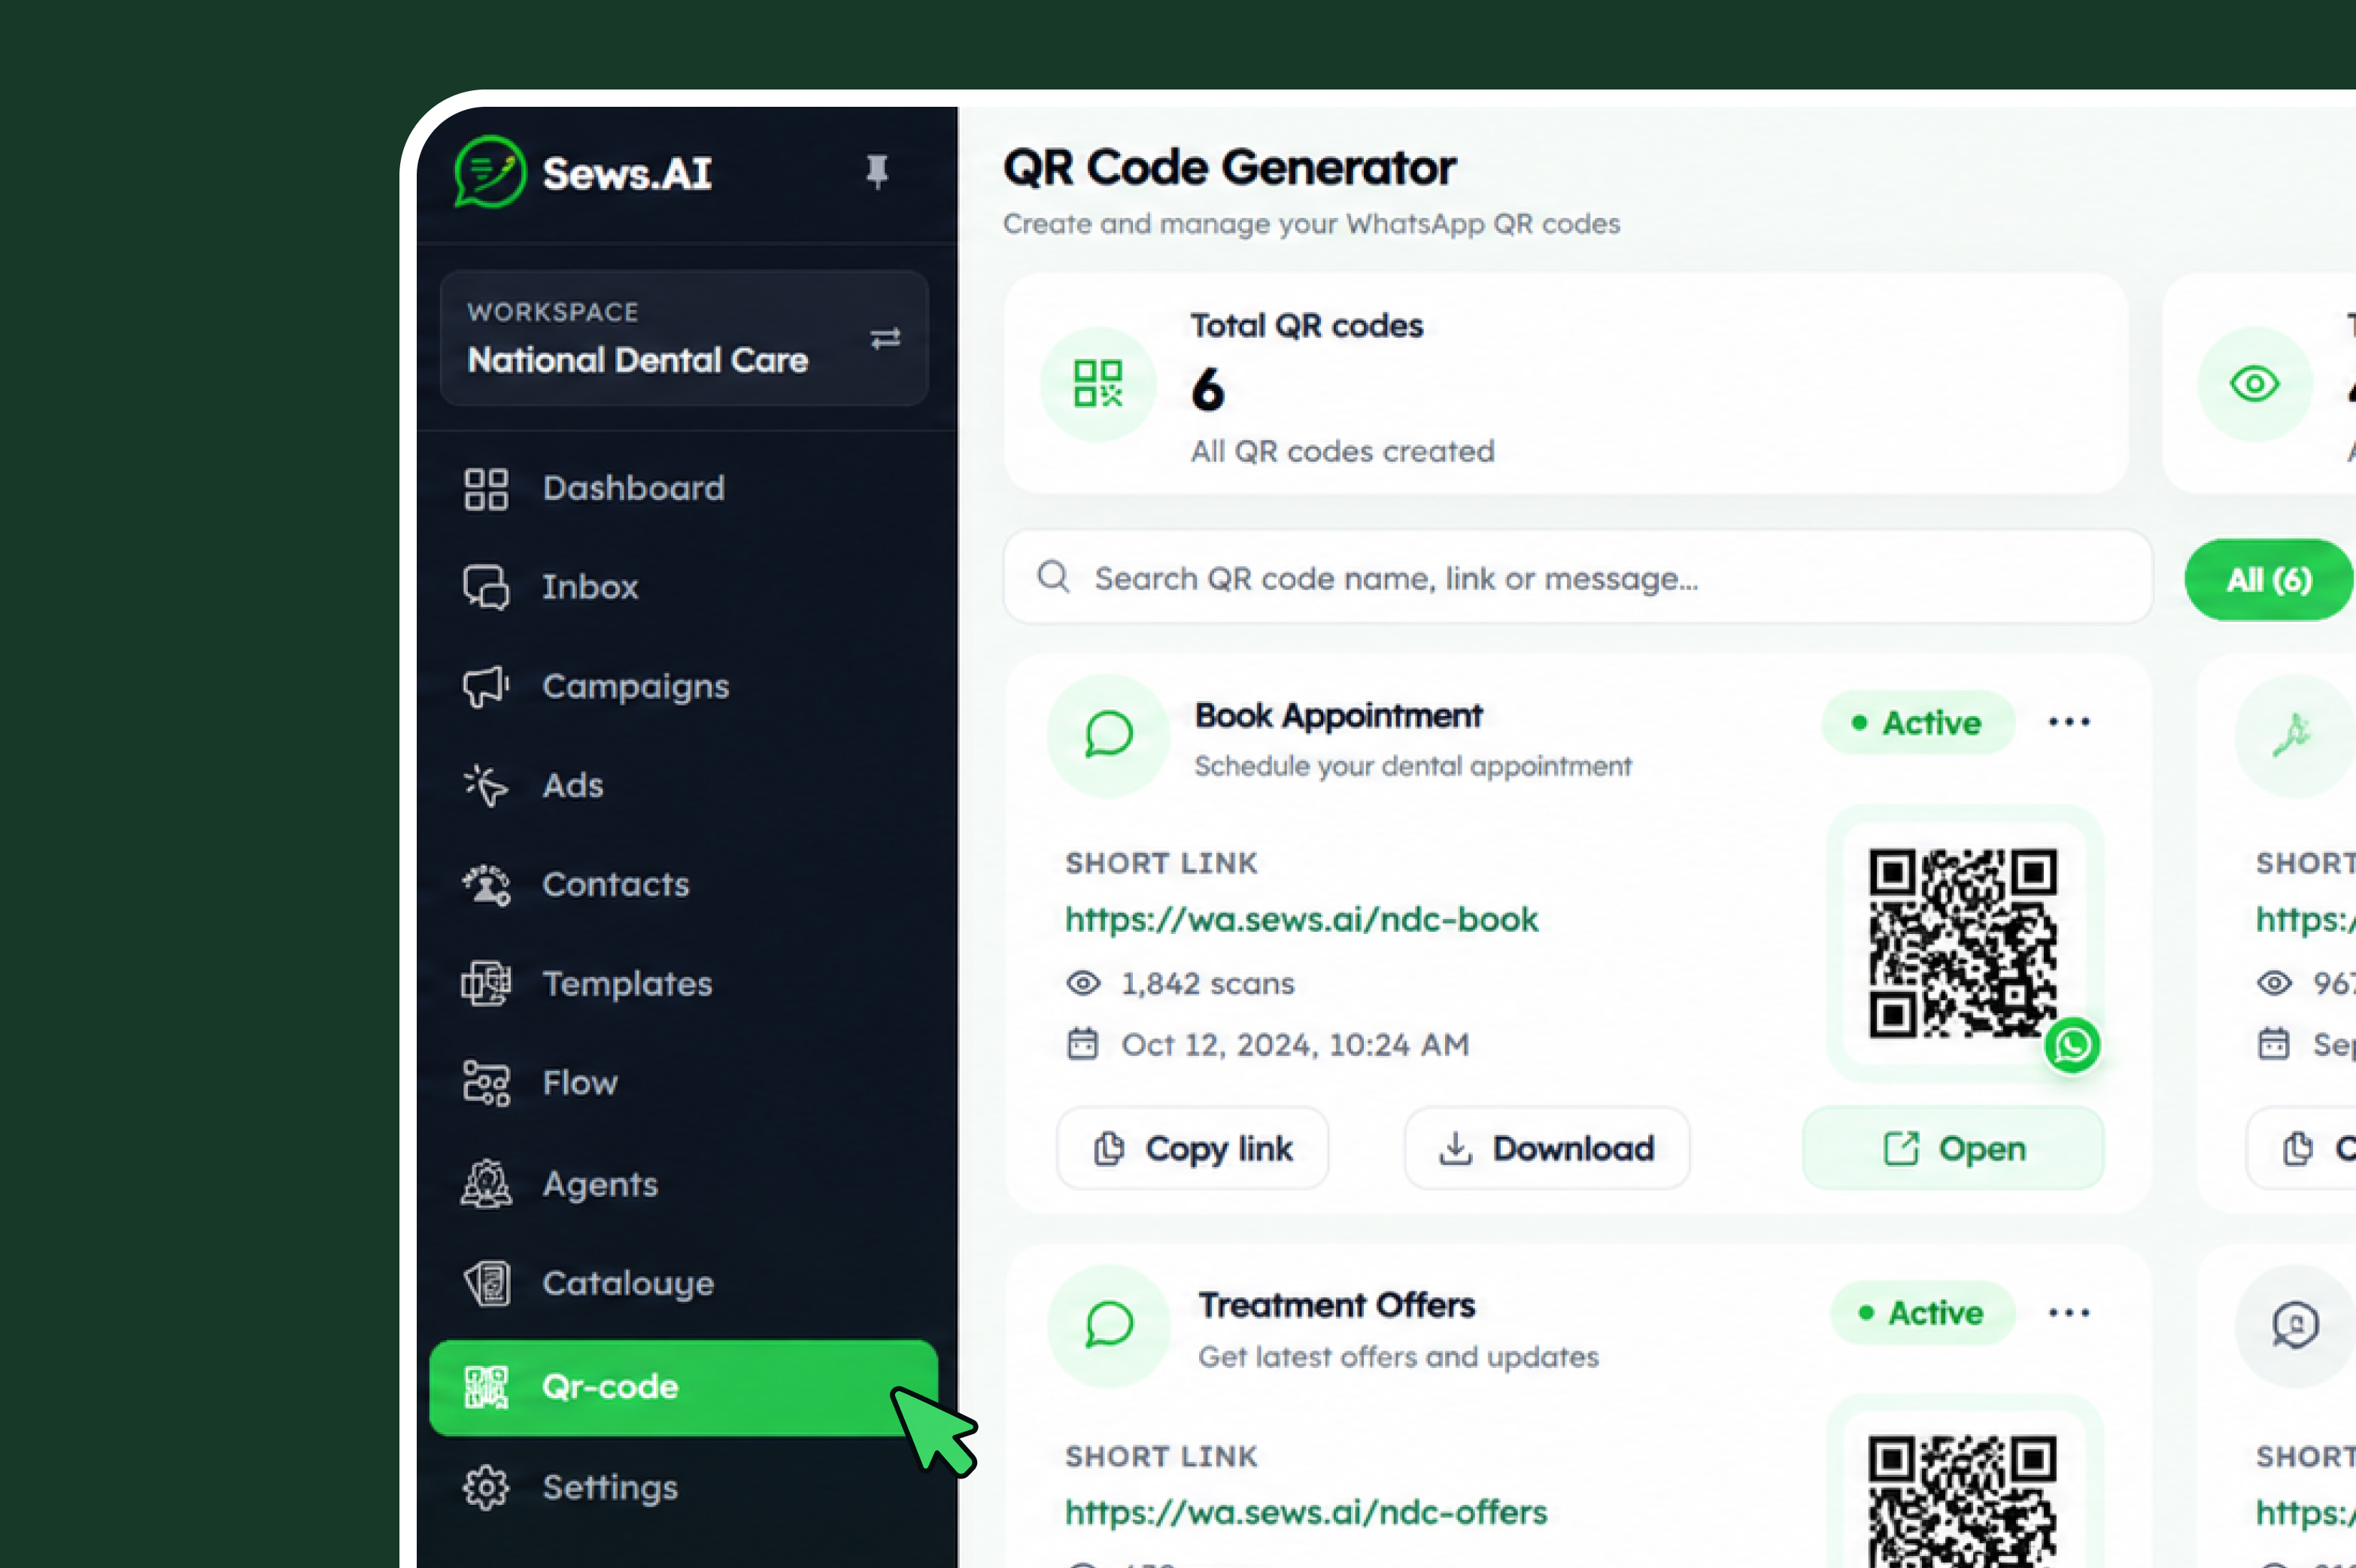This screenshot has height=1568, width=2356.
Task: Open the Dashboard menu item
Action: tap(684, 489)
